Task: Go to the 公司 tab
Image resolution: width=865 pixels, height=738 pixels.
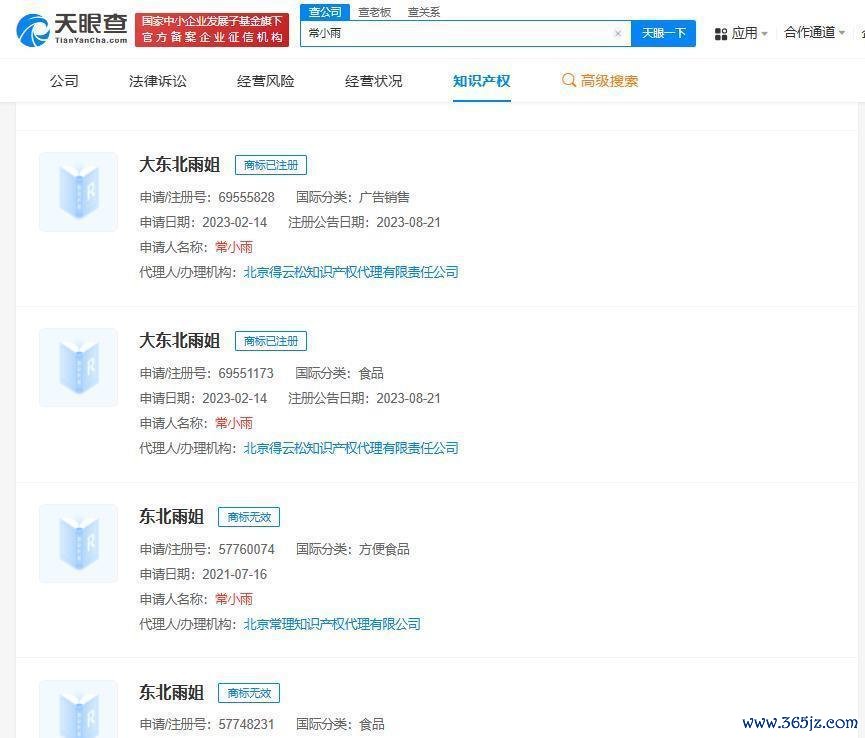Action: pyautogui.click(x=64, y=81)
